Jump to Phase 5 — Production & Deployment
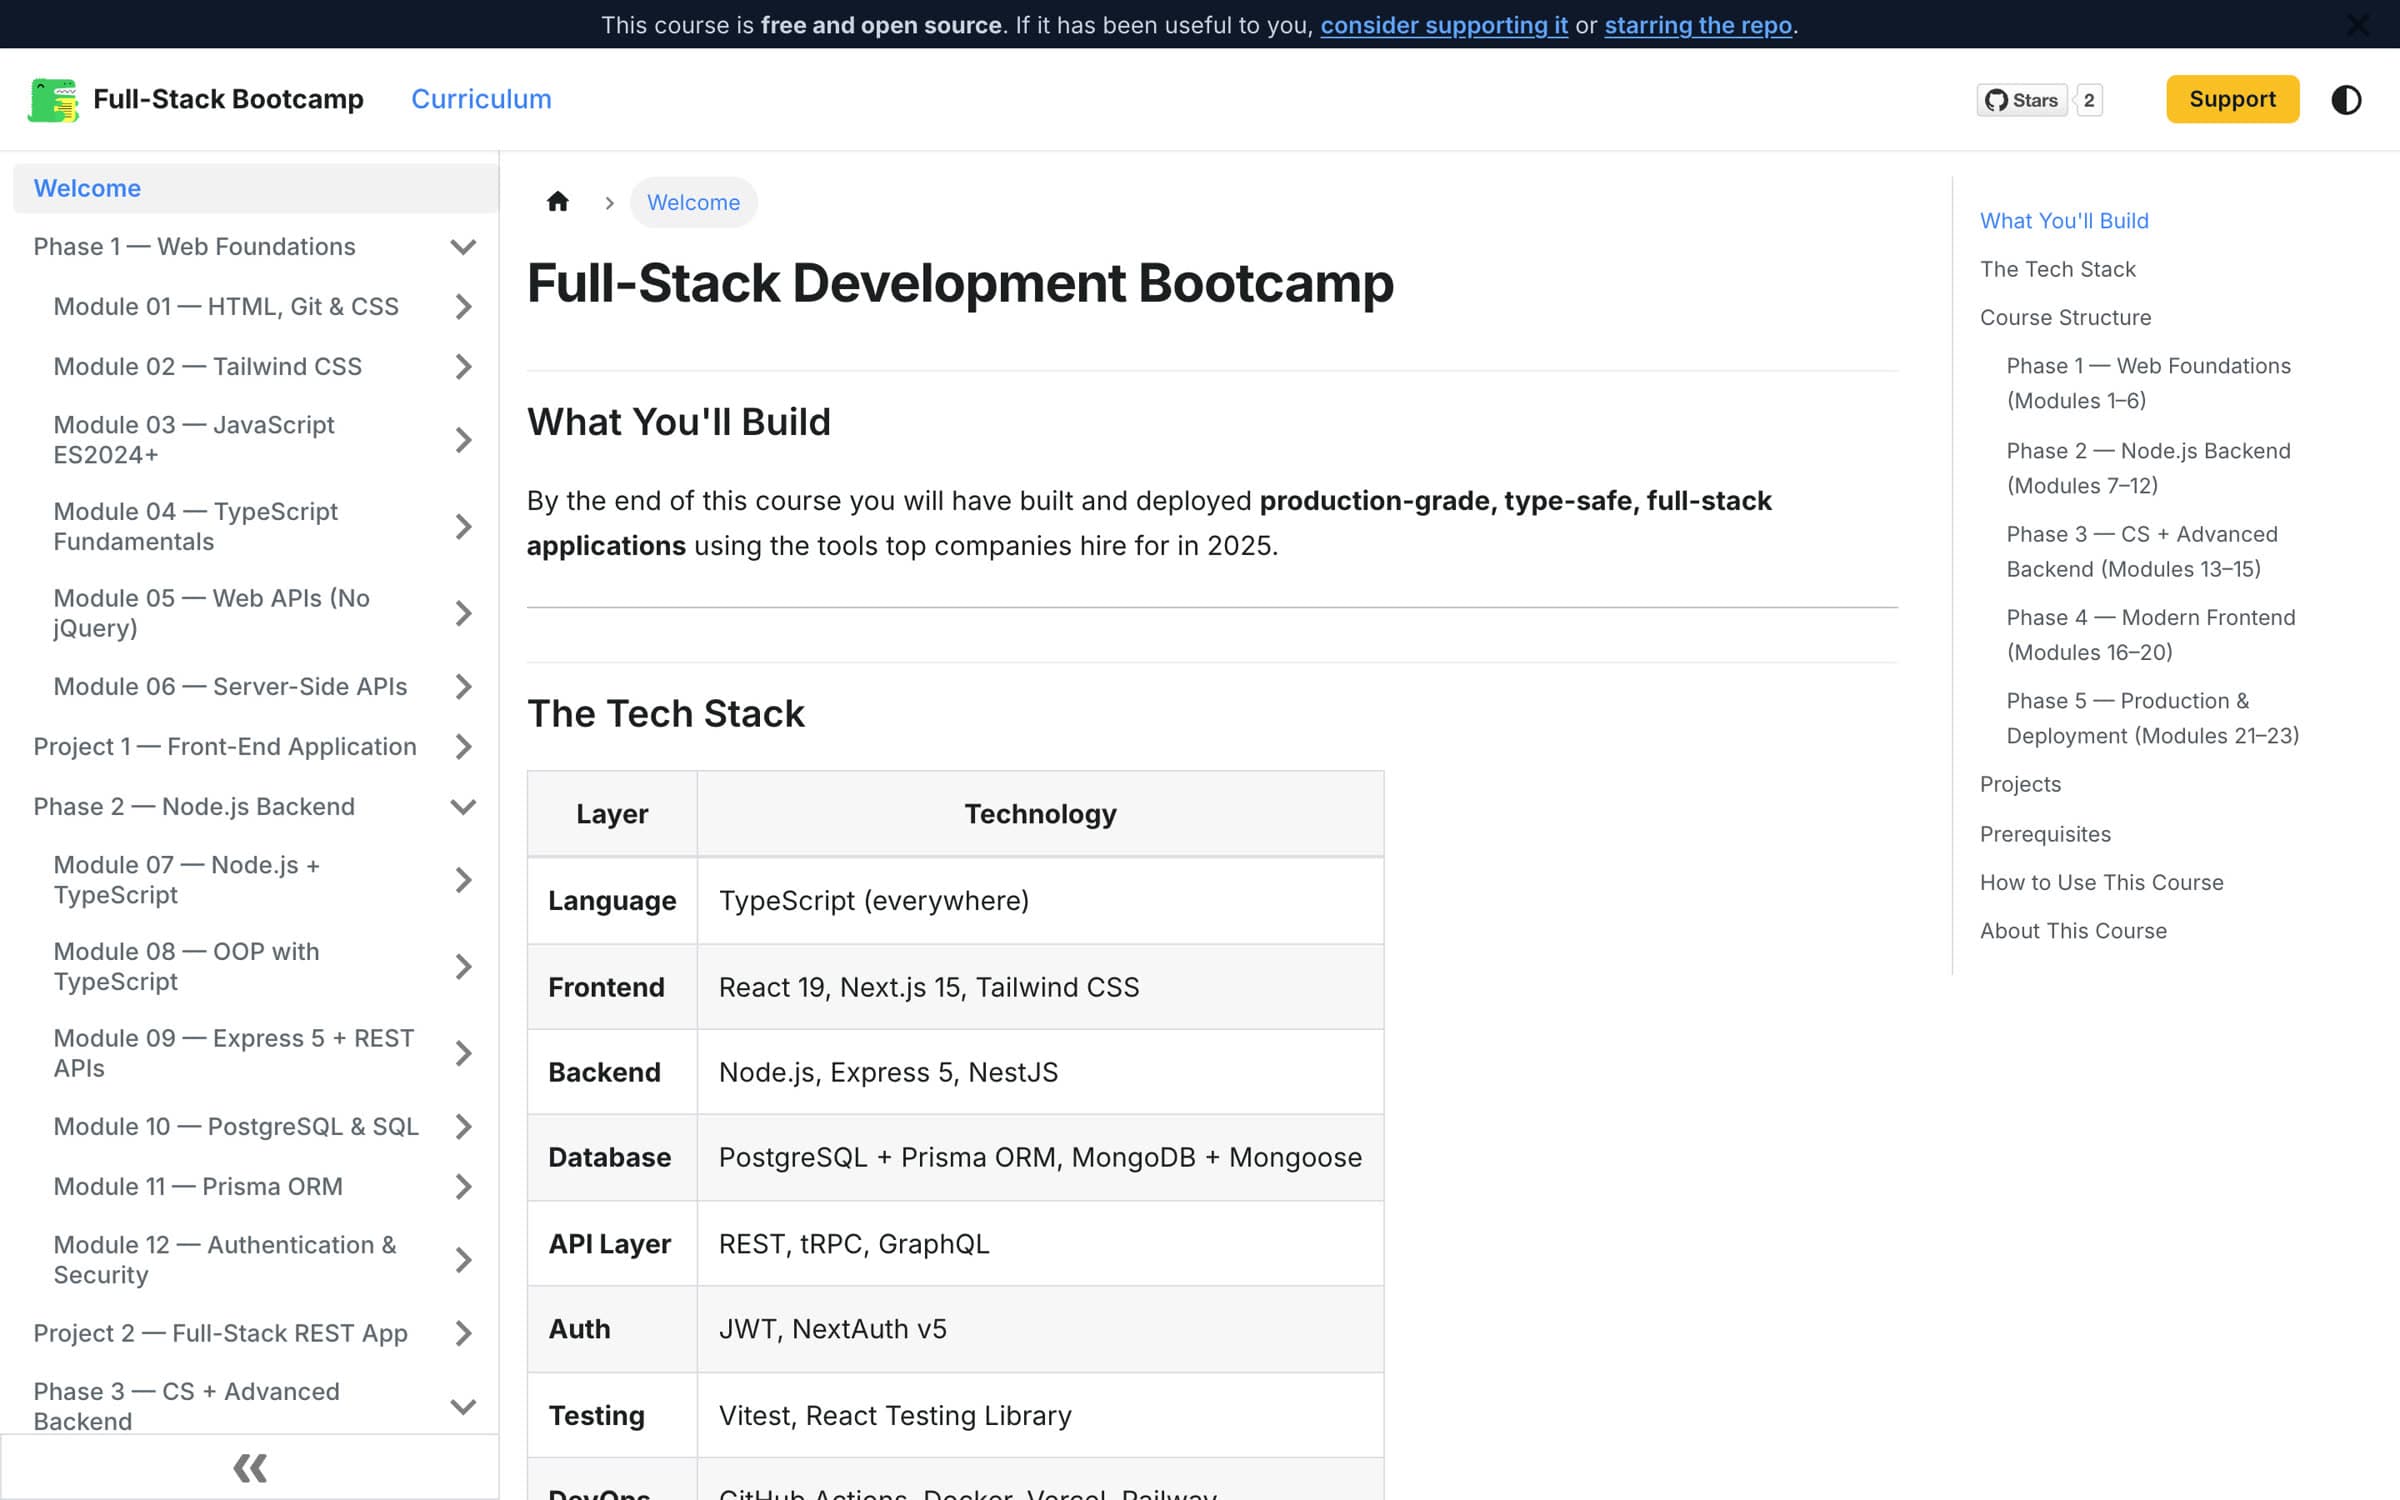The image size is (2400, 1500). coord(2152,718)
